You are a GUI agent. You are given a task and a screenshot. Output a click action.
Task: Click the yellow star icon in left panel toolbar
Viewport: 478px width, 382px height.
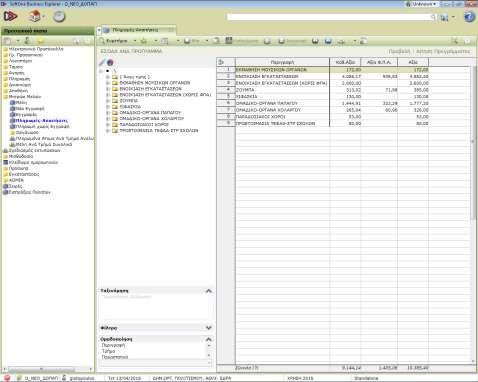coord(40,41)
